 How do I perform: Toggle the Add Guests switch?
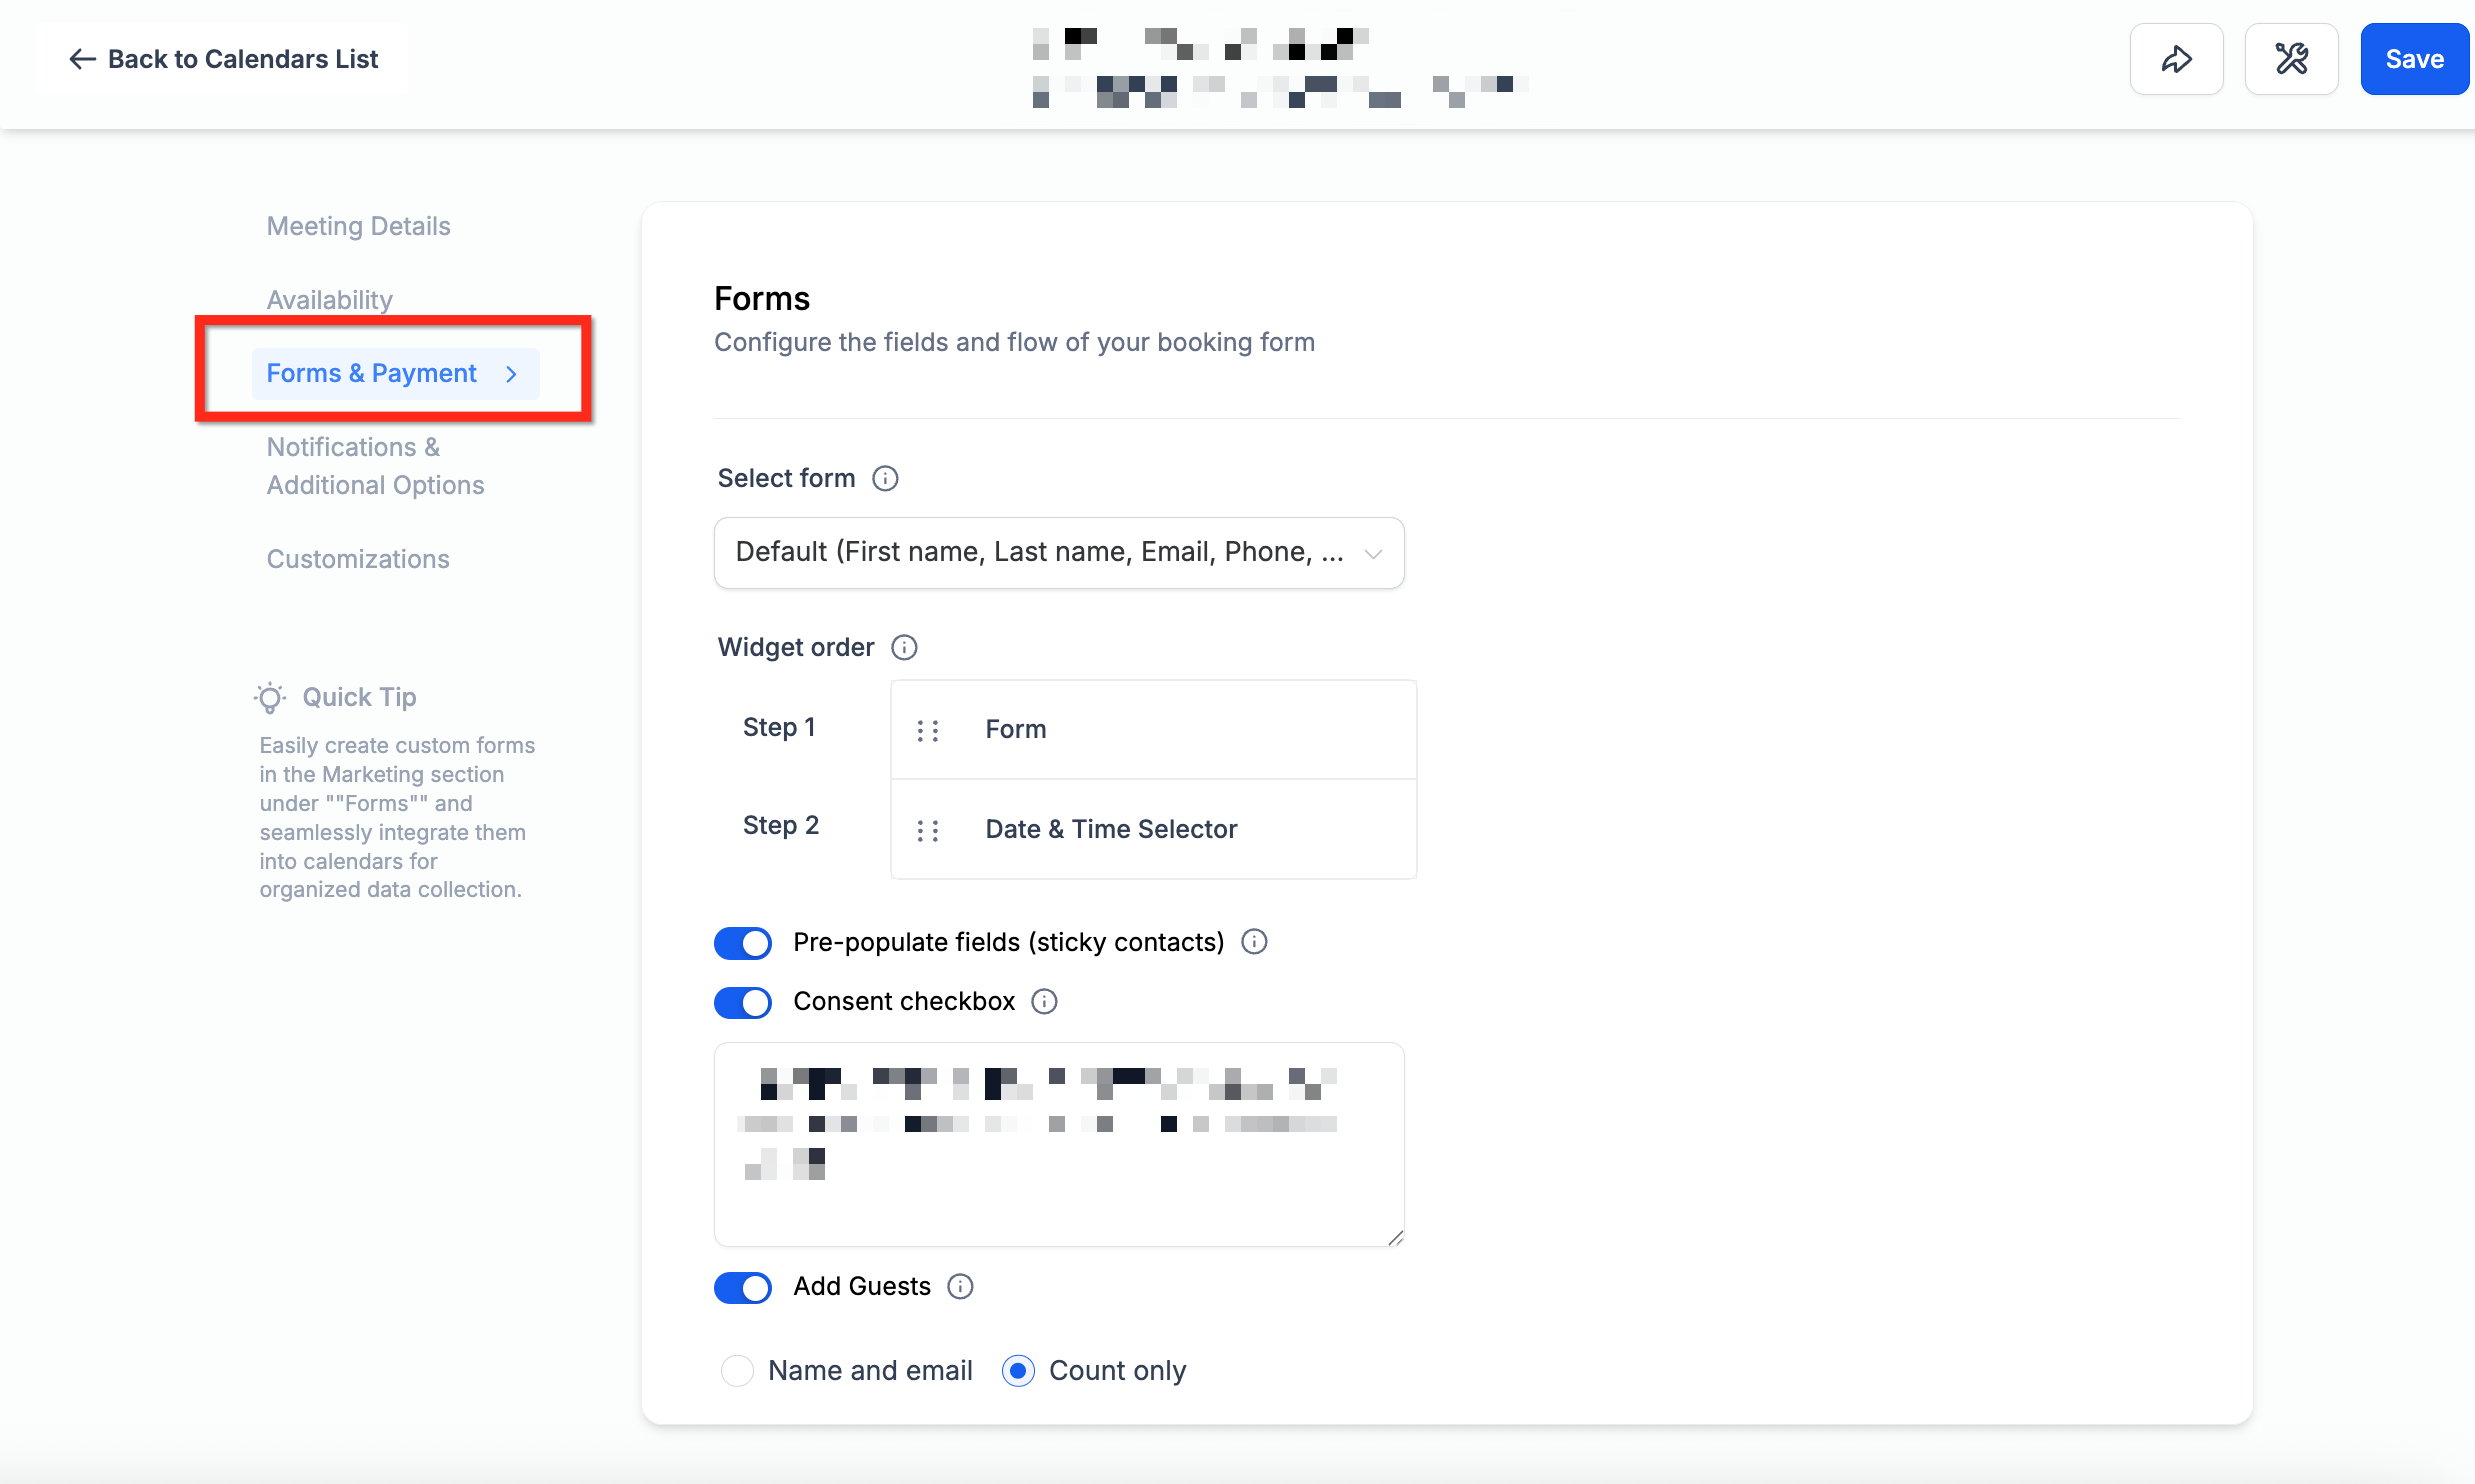tap(743, 1287)
